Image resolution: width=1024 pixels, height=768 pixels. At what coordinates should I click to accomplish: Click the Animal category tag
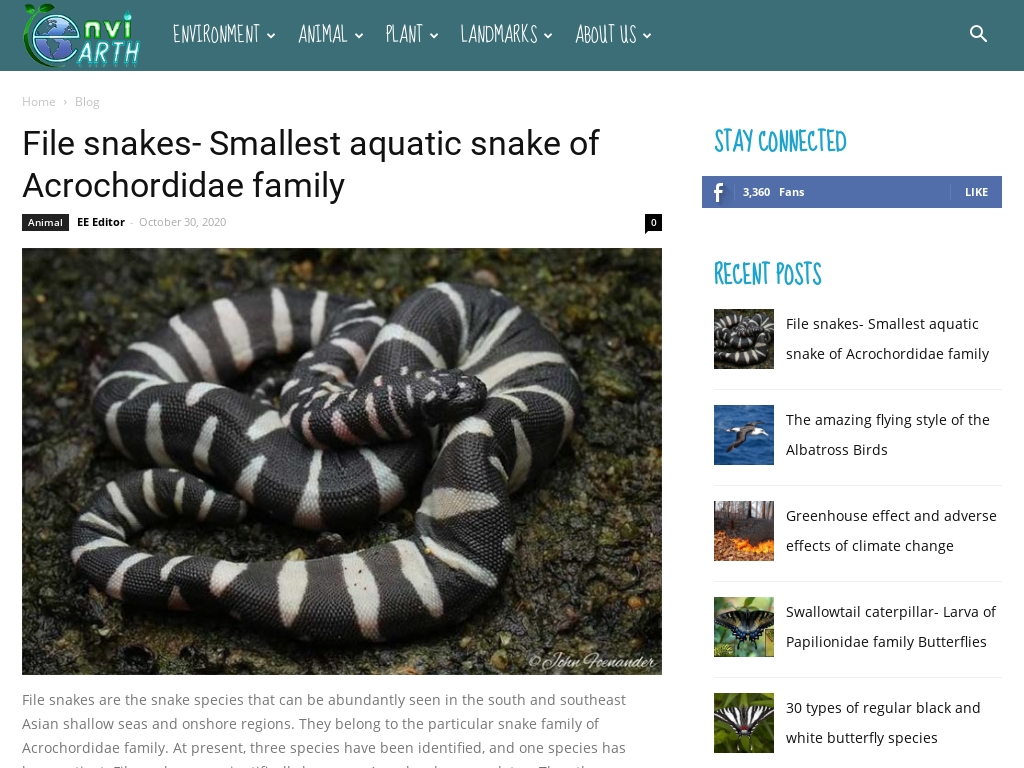[45, 223]
